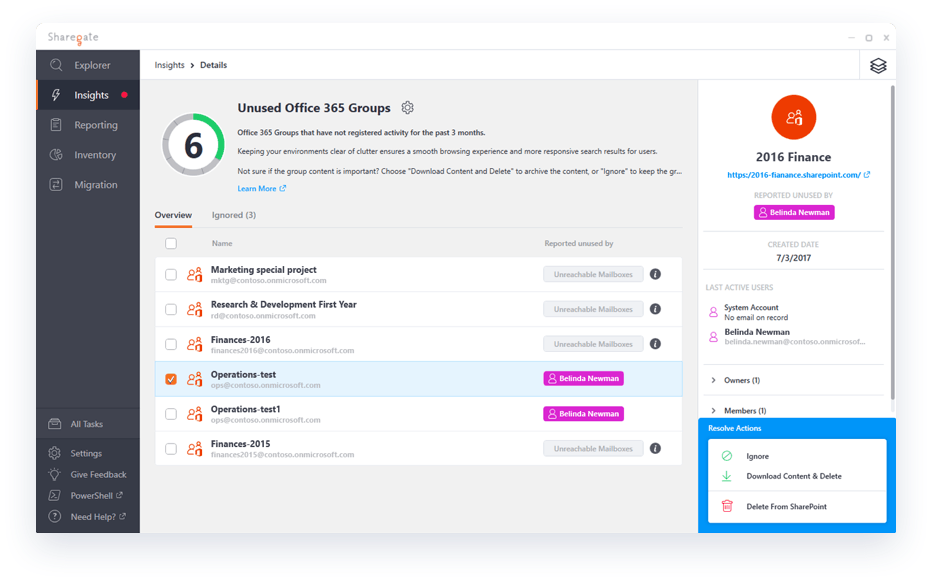This screenshot has width=932, height=582.
Task: Click the 2016 Finance group title
Action: tap(793, 157)
